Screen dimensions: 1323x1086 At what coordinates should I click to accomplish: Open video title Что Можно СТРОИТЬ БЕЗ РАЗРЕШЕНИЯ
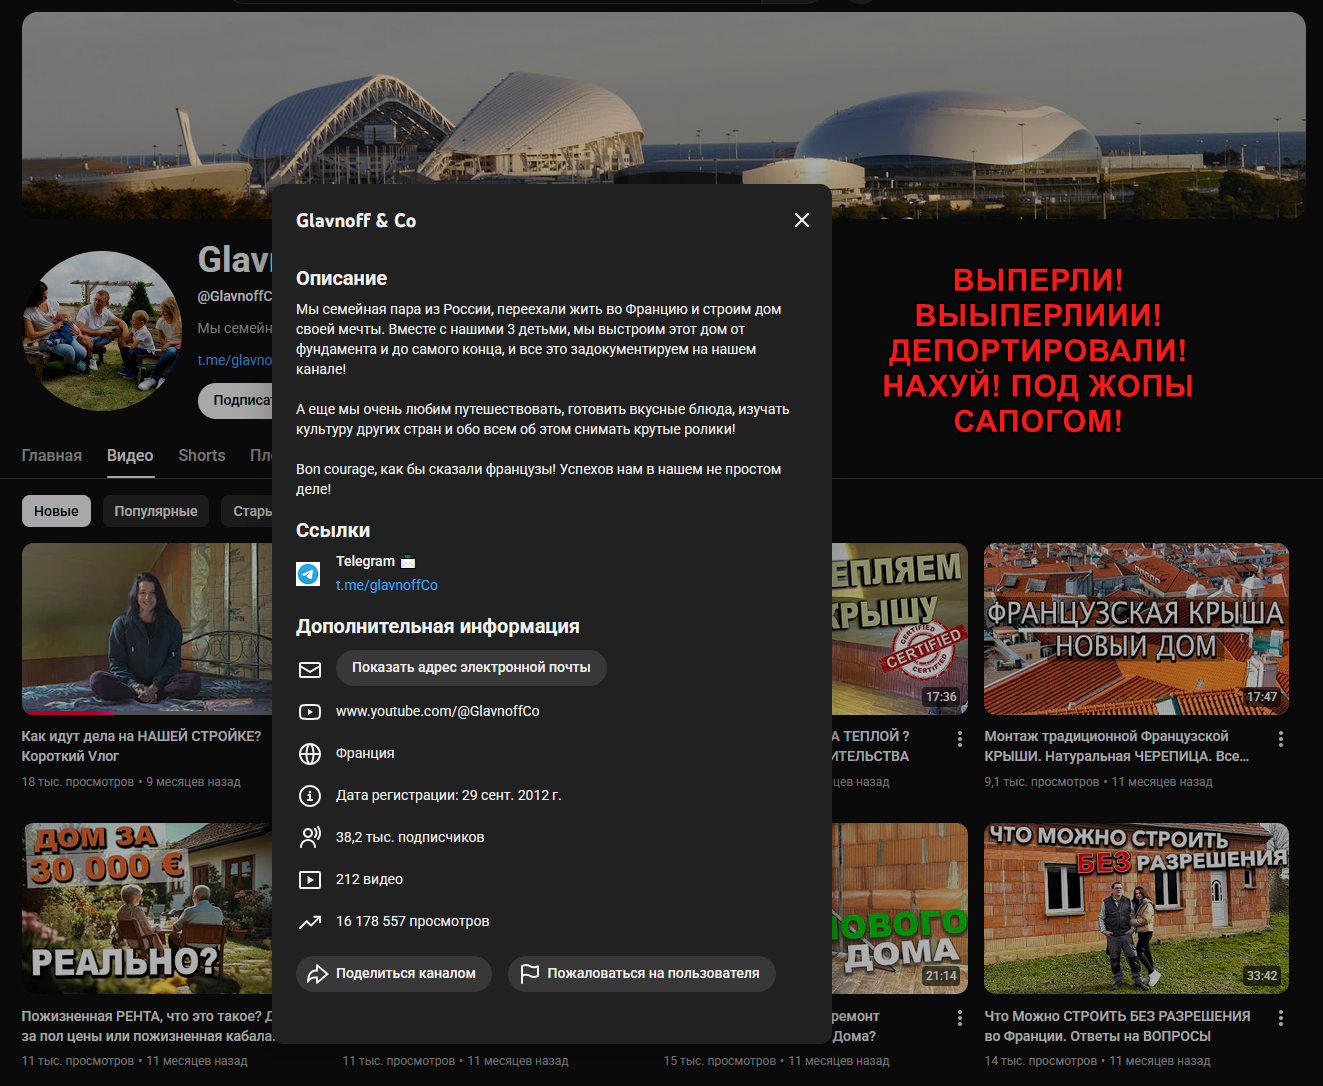pyautogui.click(x=1117, y=1026)
